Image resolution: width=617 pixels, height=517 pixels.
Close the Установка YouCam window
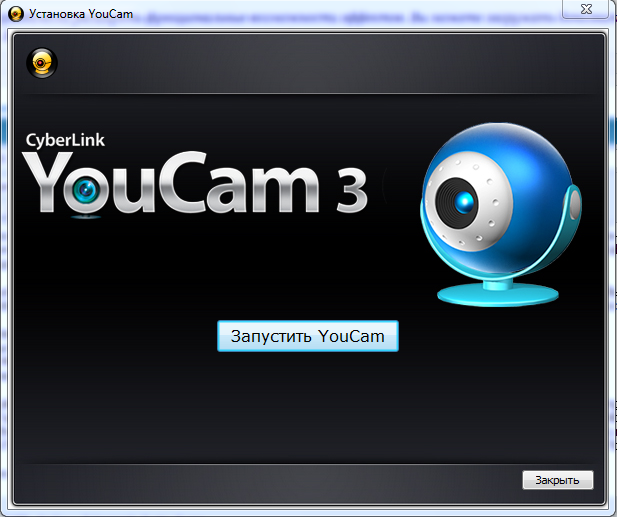tap(586, 9)
